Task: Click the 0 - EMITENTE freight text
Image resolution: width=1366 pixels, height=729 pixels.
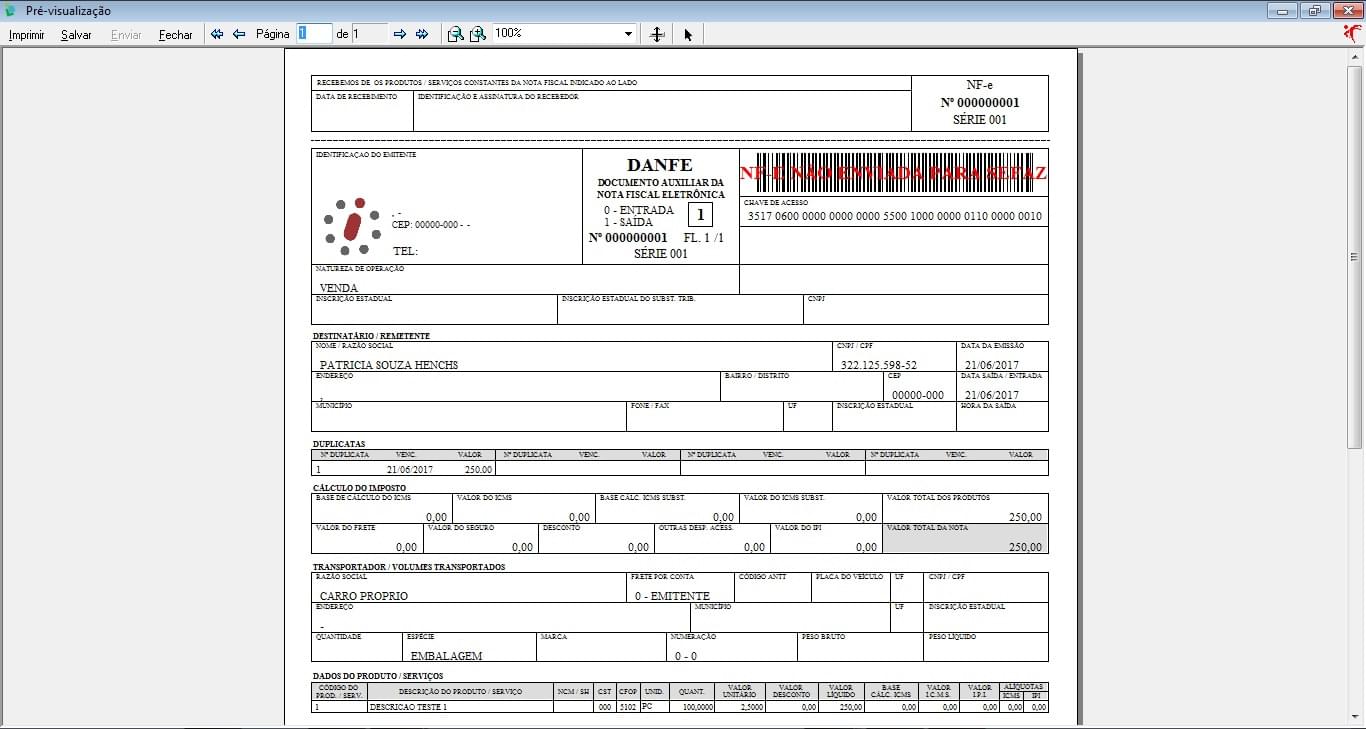Action: pos(672,596)
